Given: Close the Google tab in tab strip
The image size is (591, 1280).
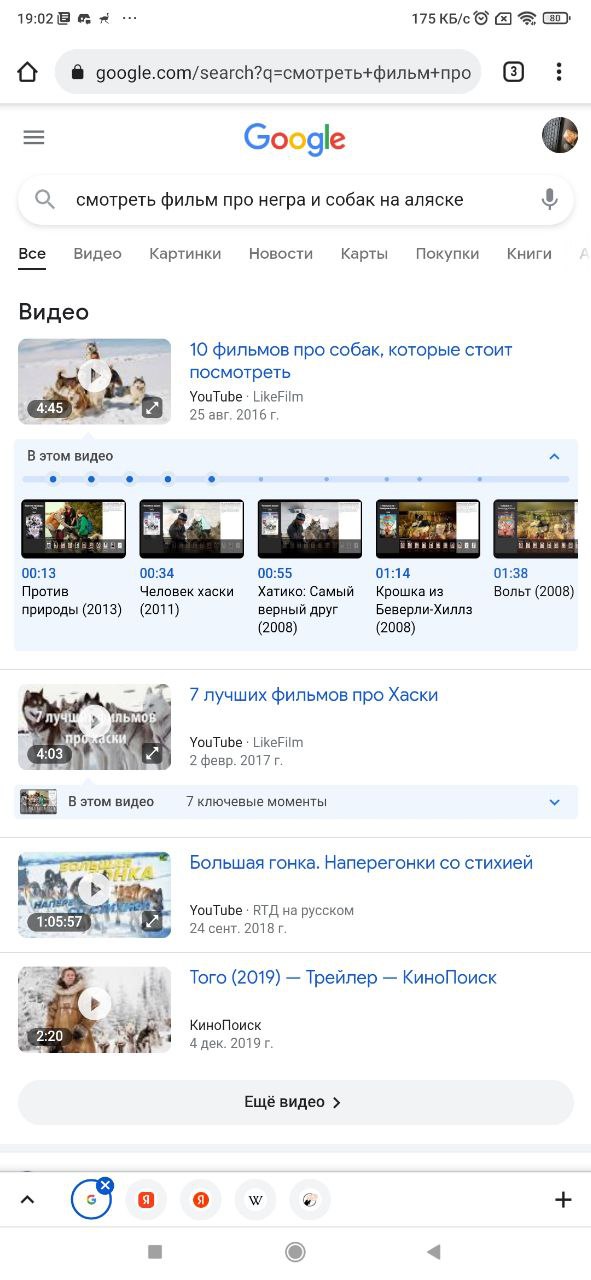Looking at the screenshot, I should point(105,1185).
